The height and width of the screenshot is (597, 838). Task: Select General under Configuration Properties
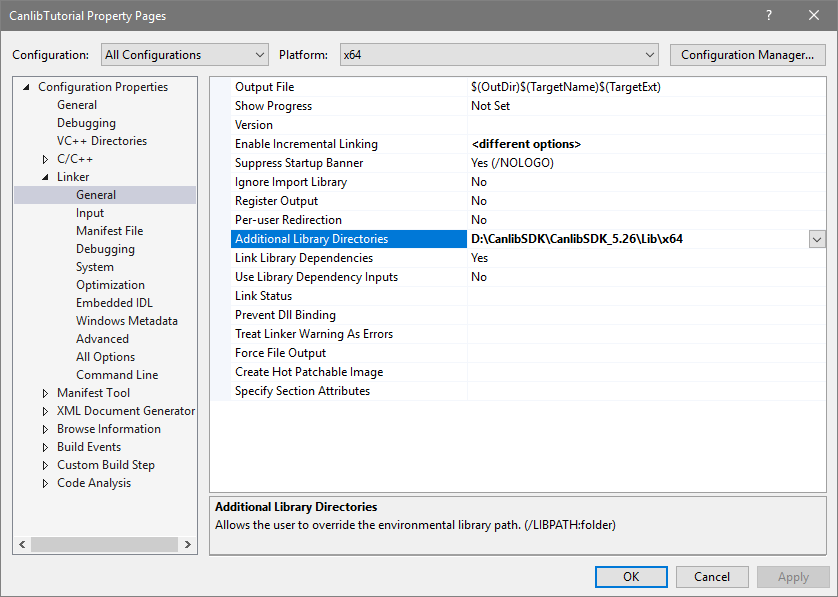77,105
